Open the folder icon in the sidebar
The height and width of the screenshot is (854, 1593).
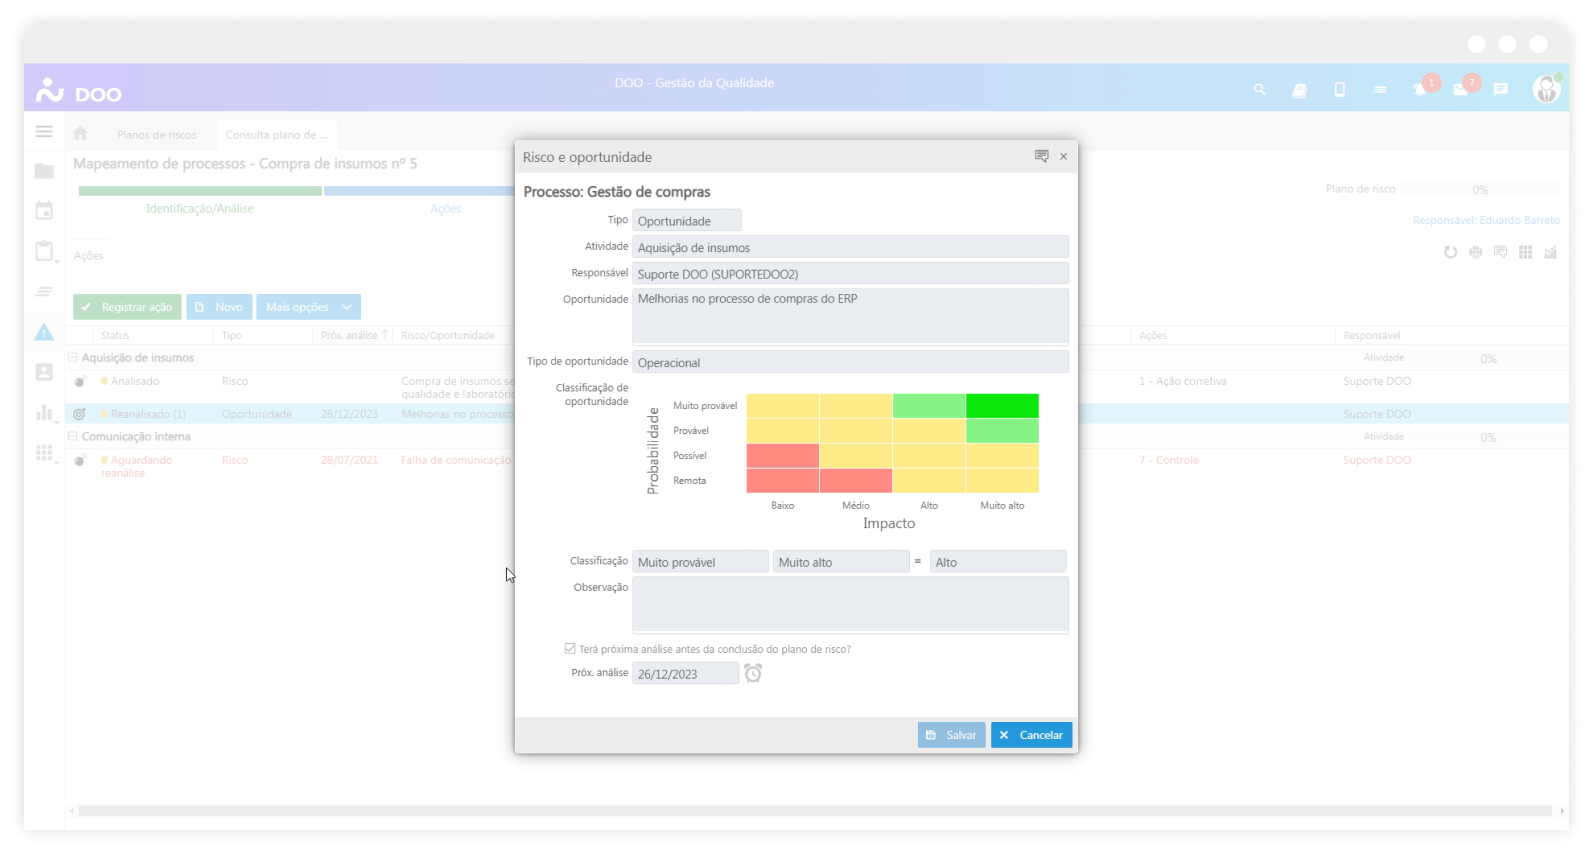click(44, 171)
